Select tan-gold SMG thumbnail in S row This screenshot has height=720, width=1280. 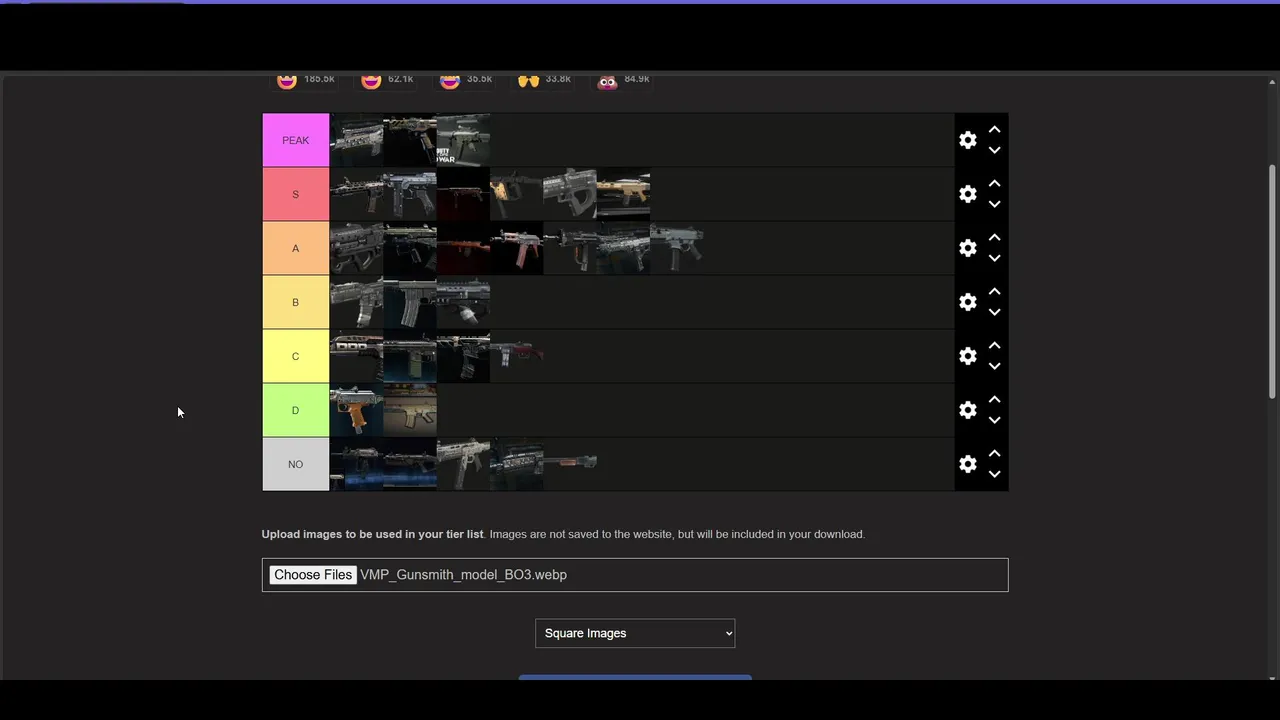(624, 194)
